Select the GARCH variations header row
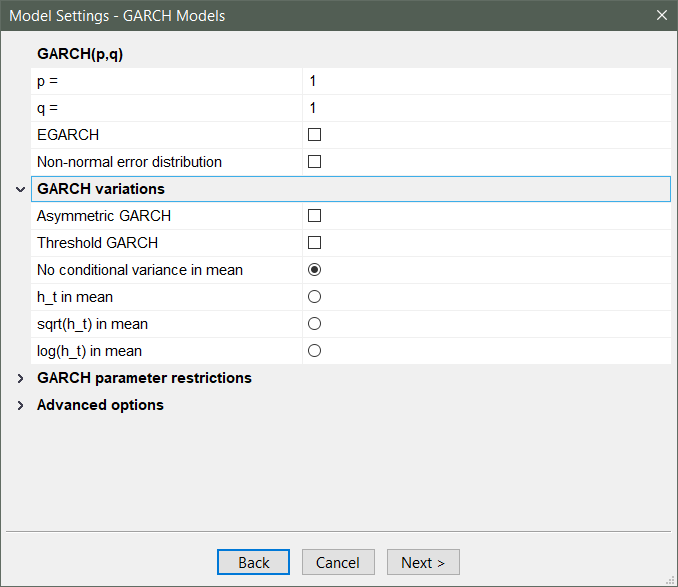This screenshot has height=587, width=678. (350, 189)
